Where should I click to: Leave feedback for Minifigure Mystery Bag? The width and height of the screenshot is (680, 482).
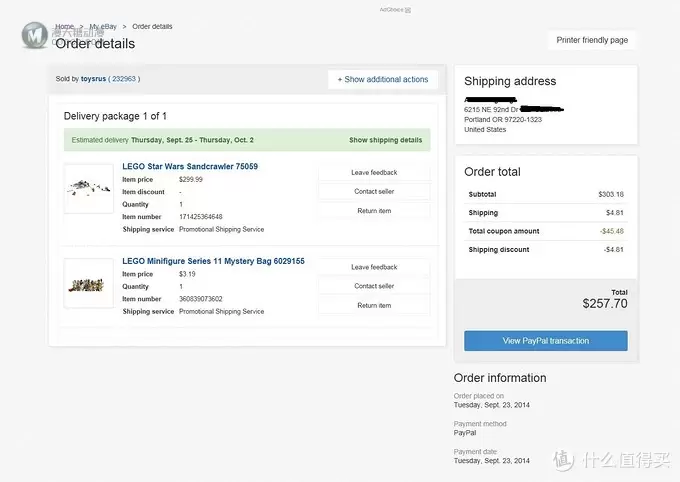pyautogui.click(x=374, y=267)
